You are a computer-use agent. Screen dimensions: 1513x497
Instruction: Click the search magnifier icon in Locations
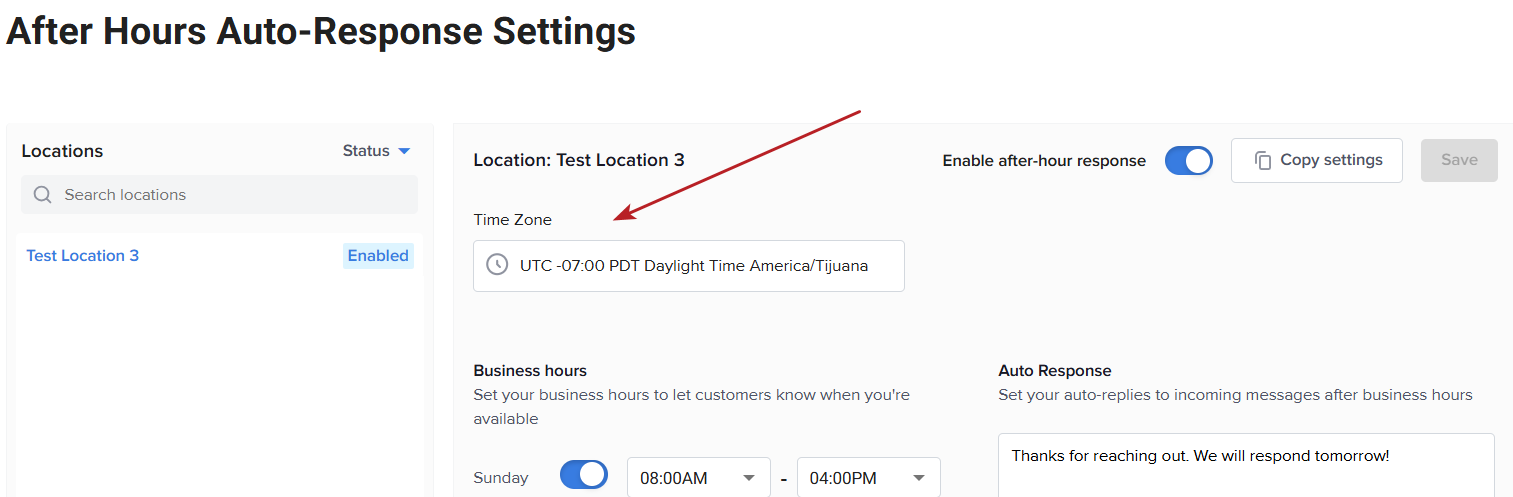[x=42, y=195]
